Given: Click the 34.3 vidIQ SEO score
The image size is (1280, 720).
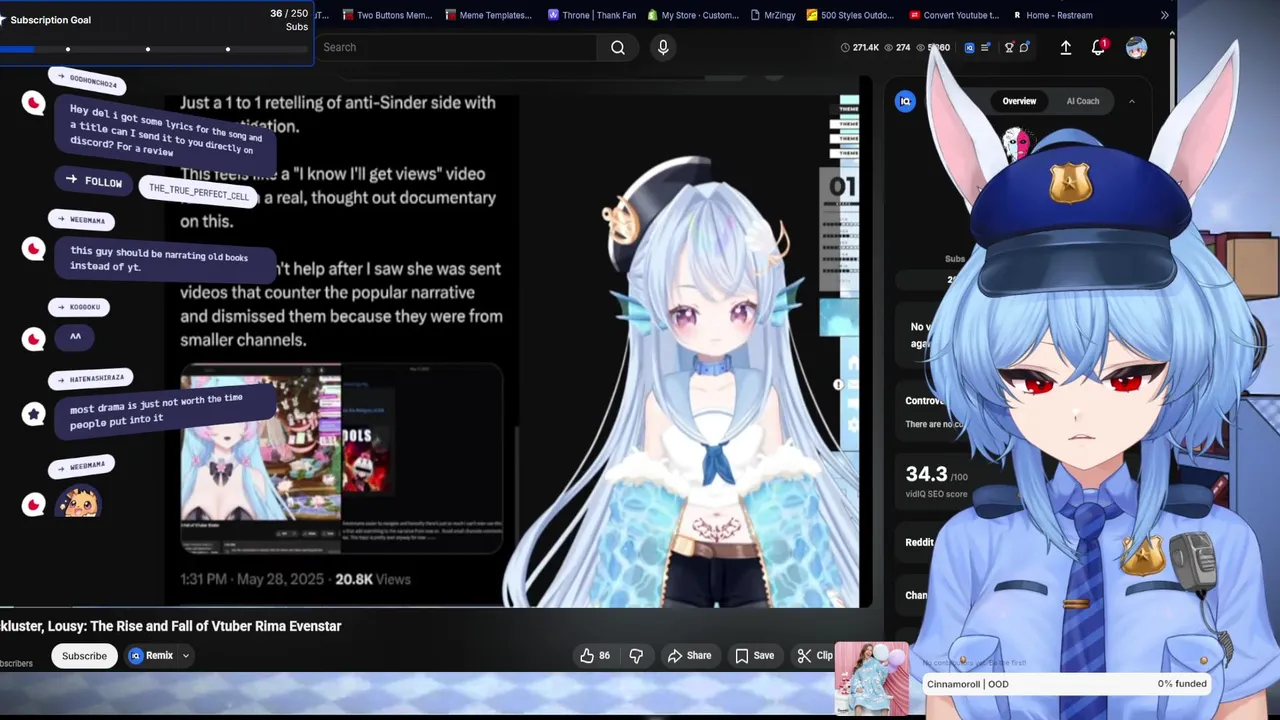Looking at the screenshot, I should click(x=926, y=474).
